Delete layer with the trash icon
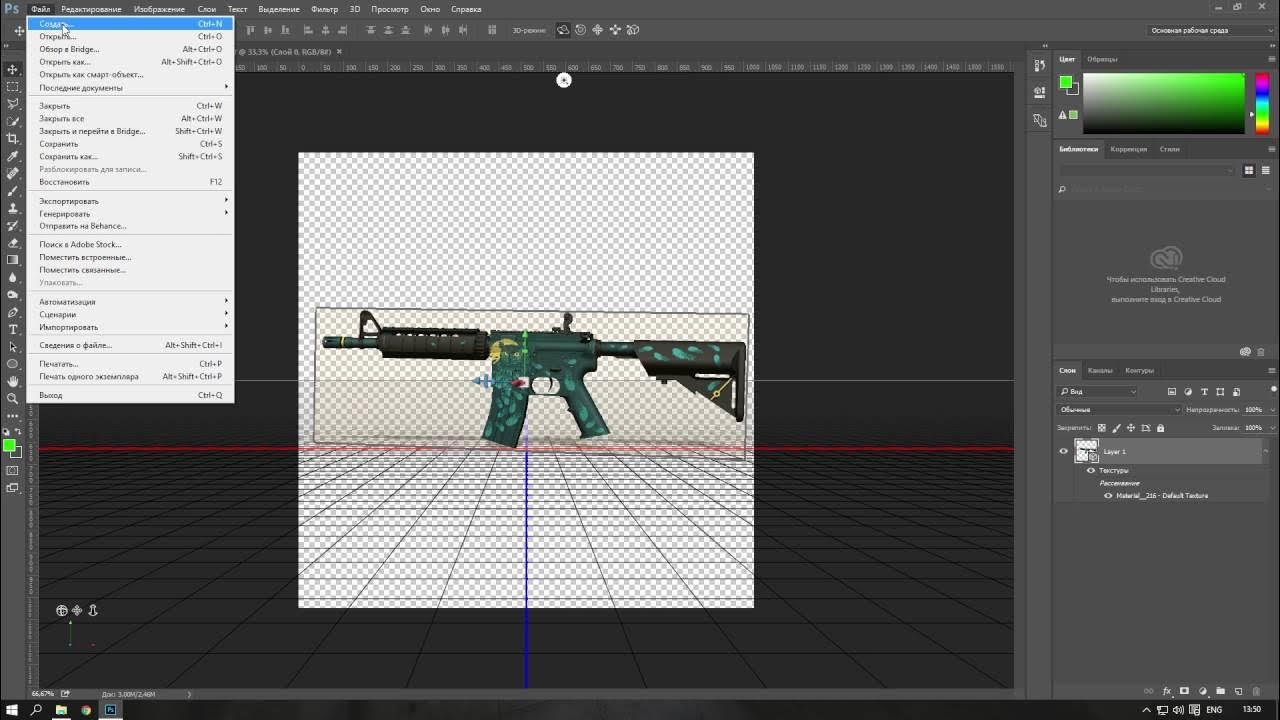1280x720 pixels. [x=1256, y=691]
